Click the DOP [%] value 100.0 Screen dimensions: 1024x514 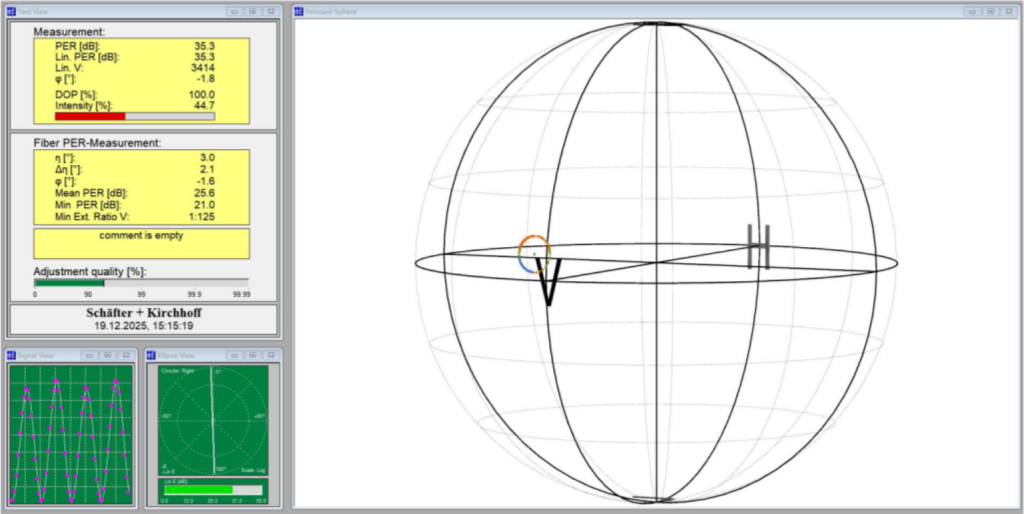(202, 95)
